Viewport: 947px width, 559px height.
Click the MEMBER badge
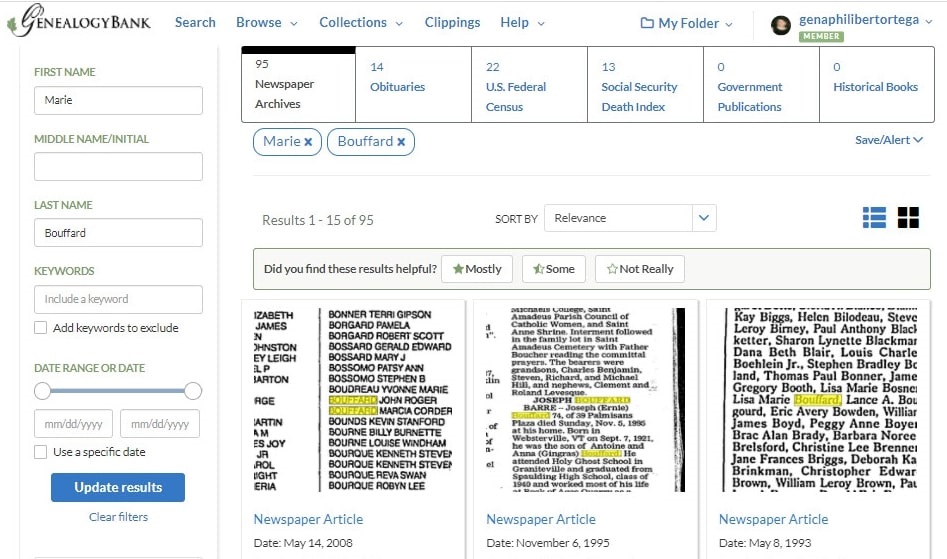pyautogui.click(x=821, y=36)
